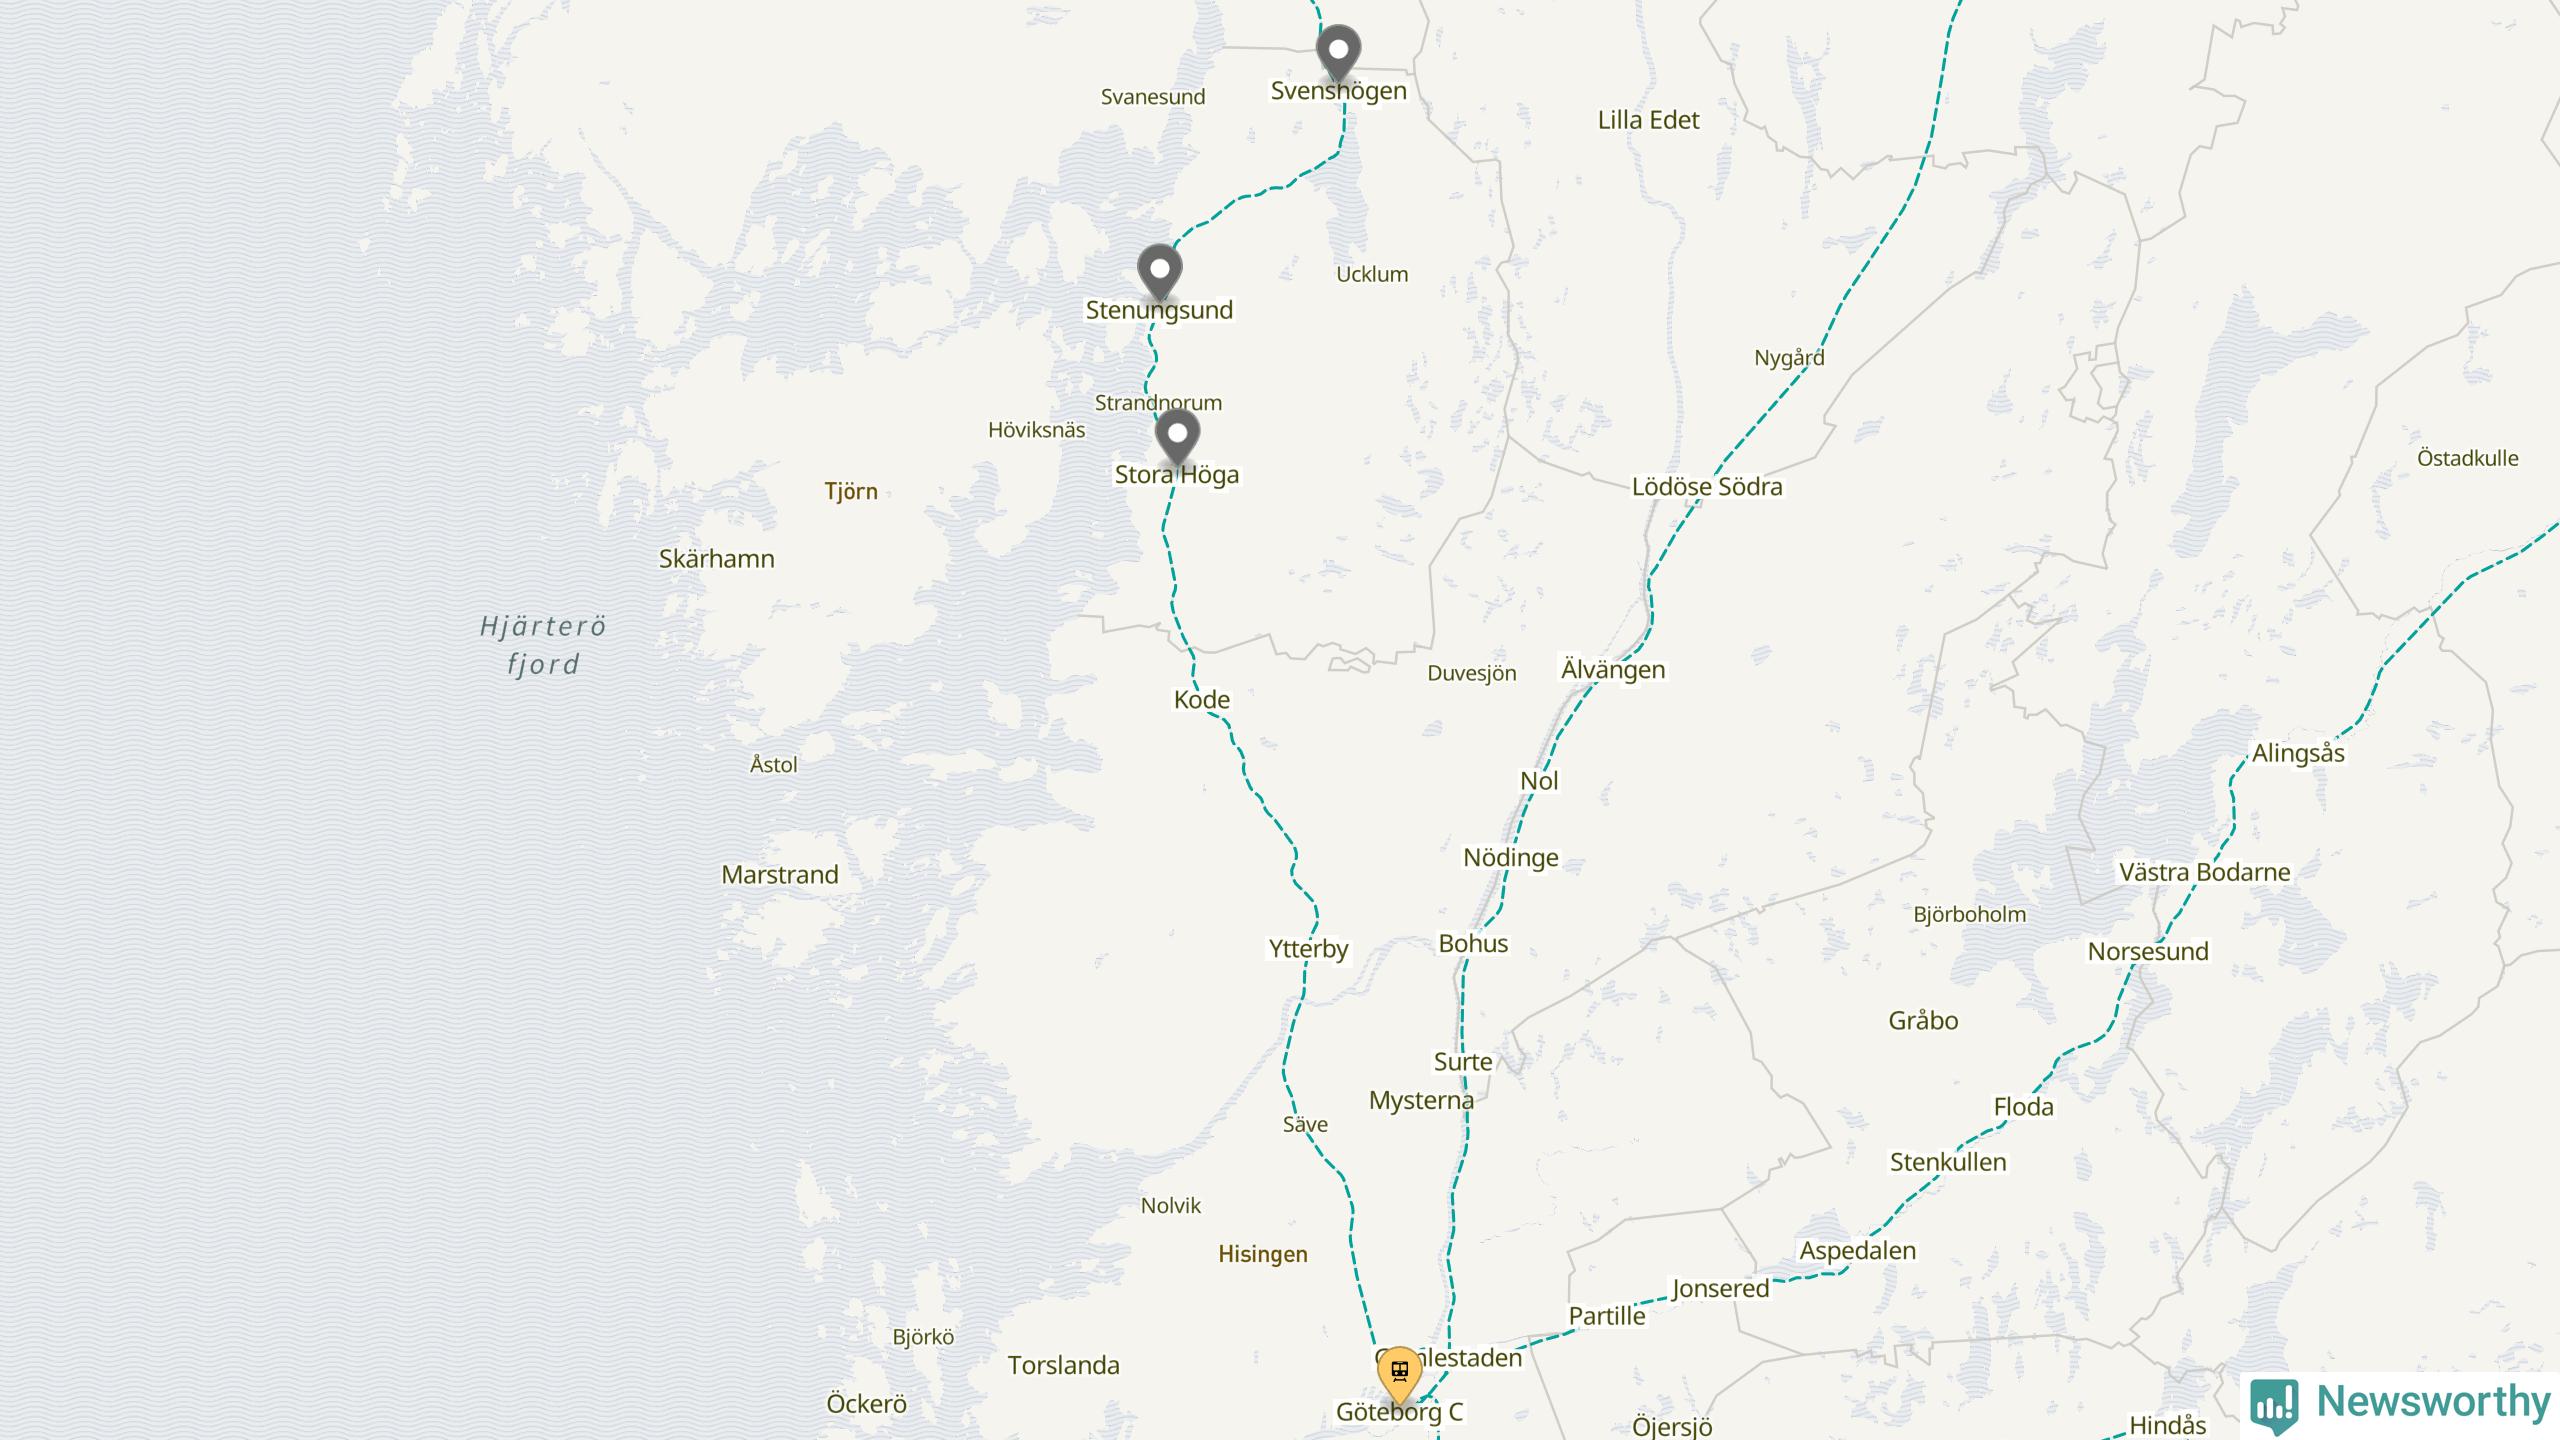Select the yellow Göteborg C train marker
This screenshot has height=1440, width=2560.
click(1399, 1375)
